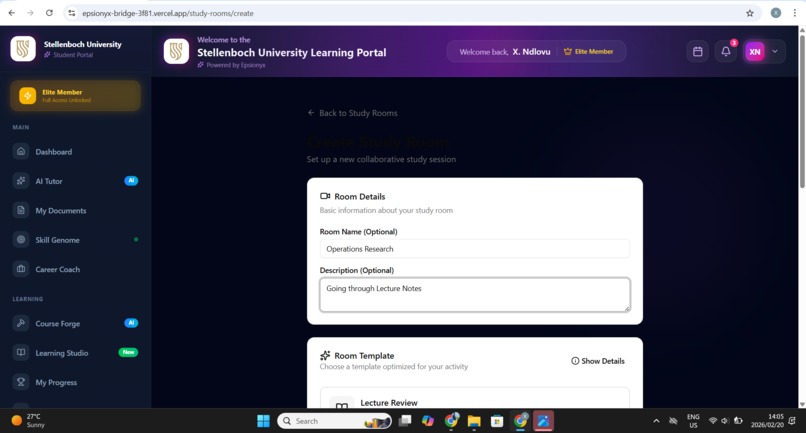Click the browser address bar URL
806x433 pixels.
click(x=168, y=13)
